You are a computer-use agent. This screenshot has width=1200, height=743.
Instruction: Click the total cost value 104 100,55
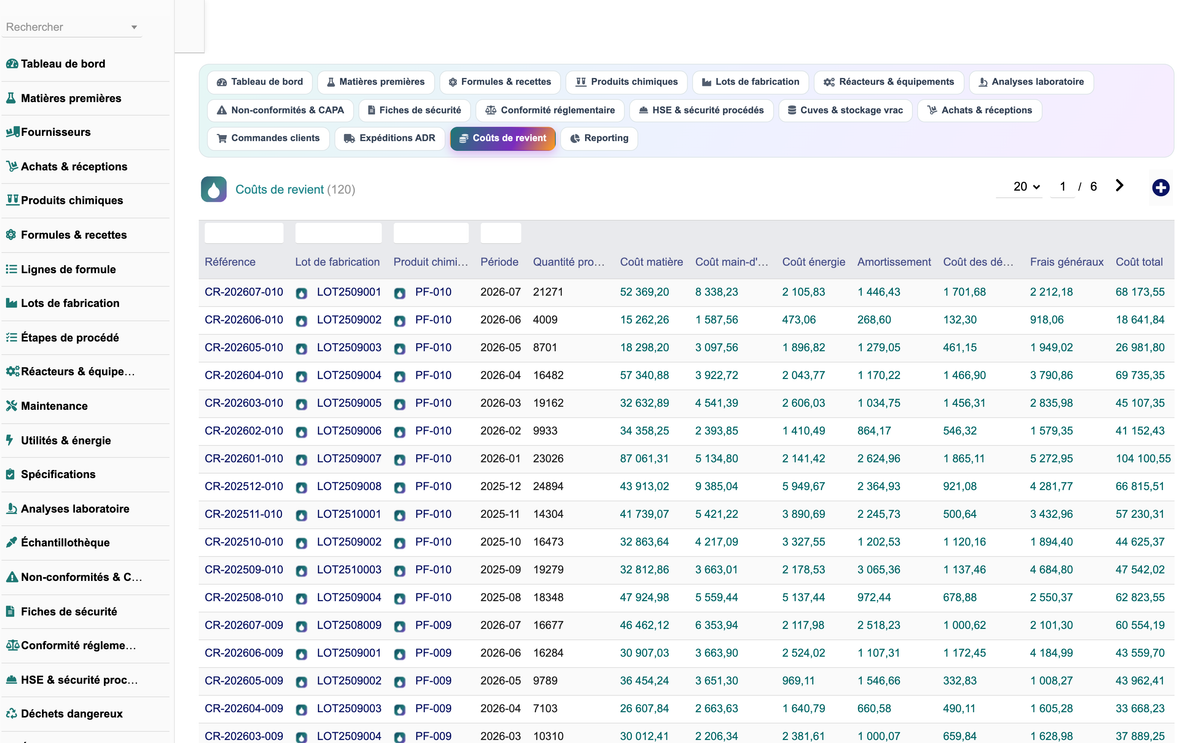[1143, 459]
